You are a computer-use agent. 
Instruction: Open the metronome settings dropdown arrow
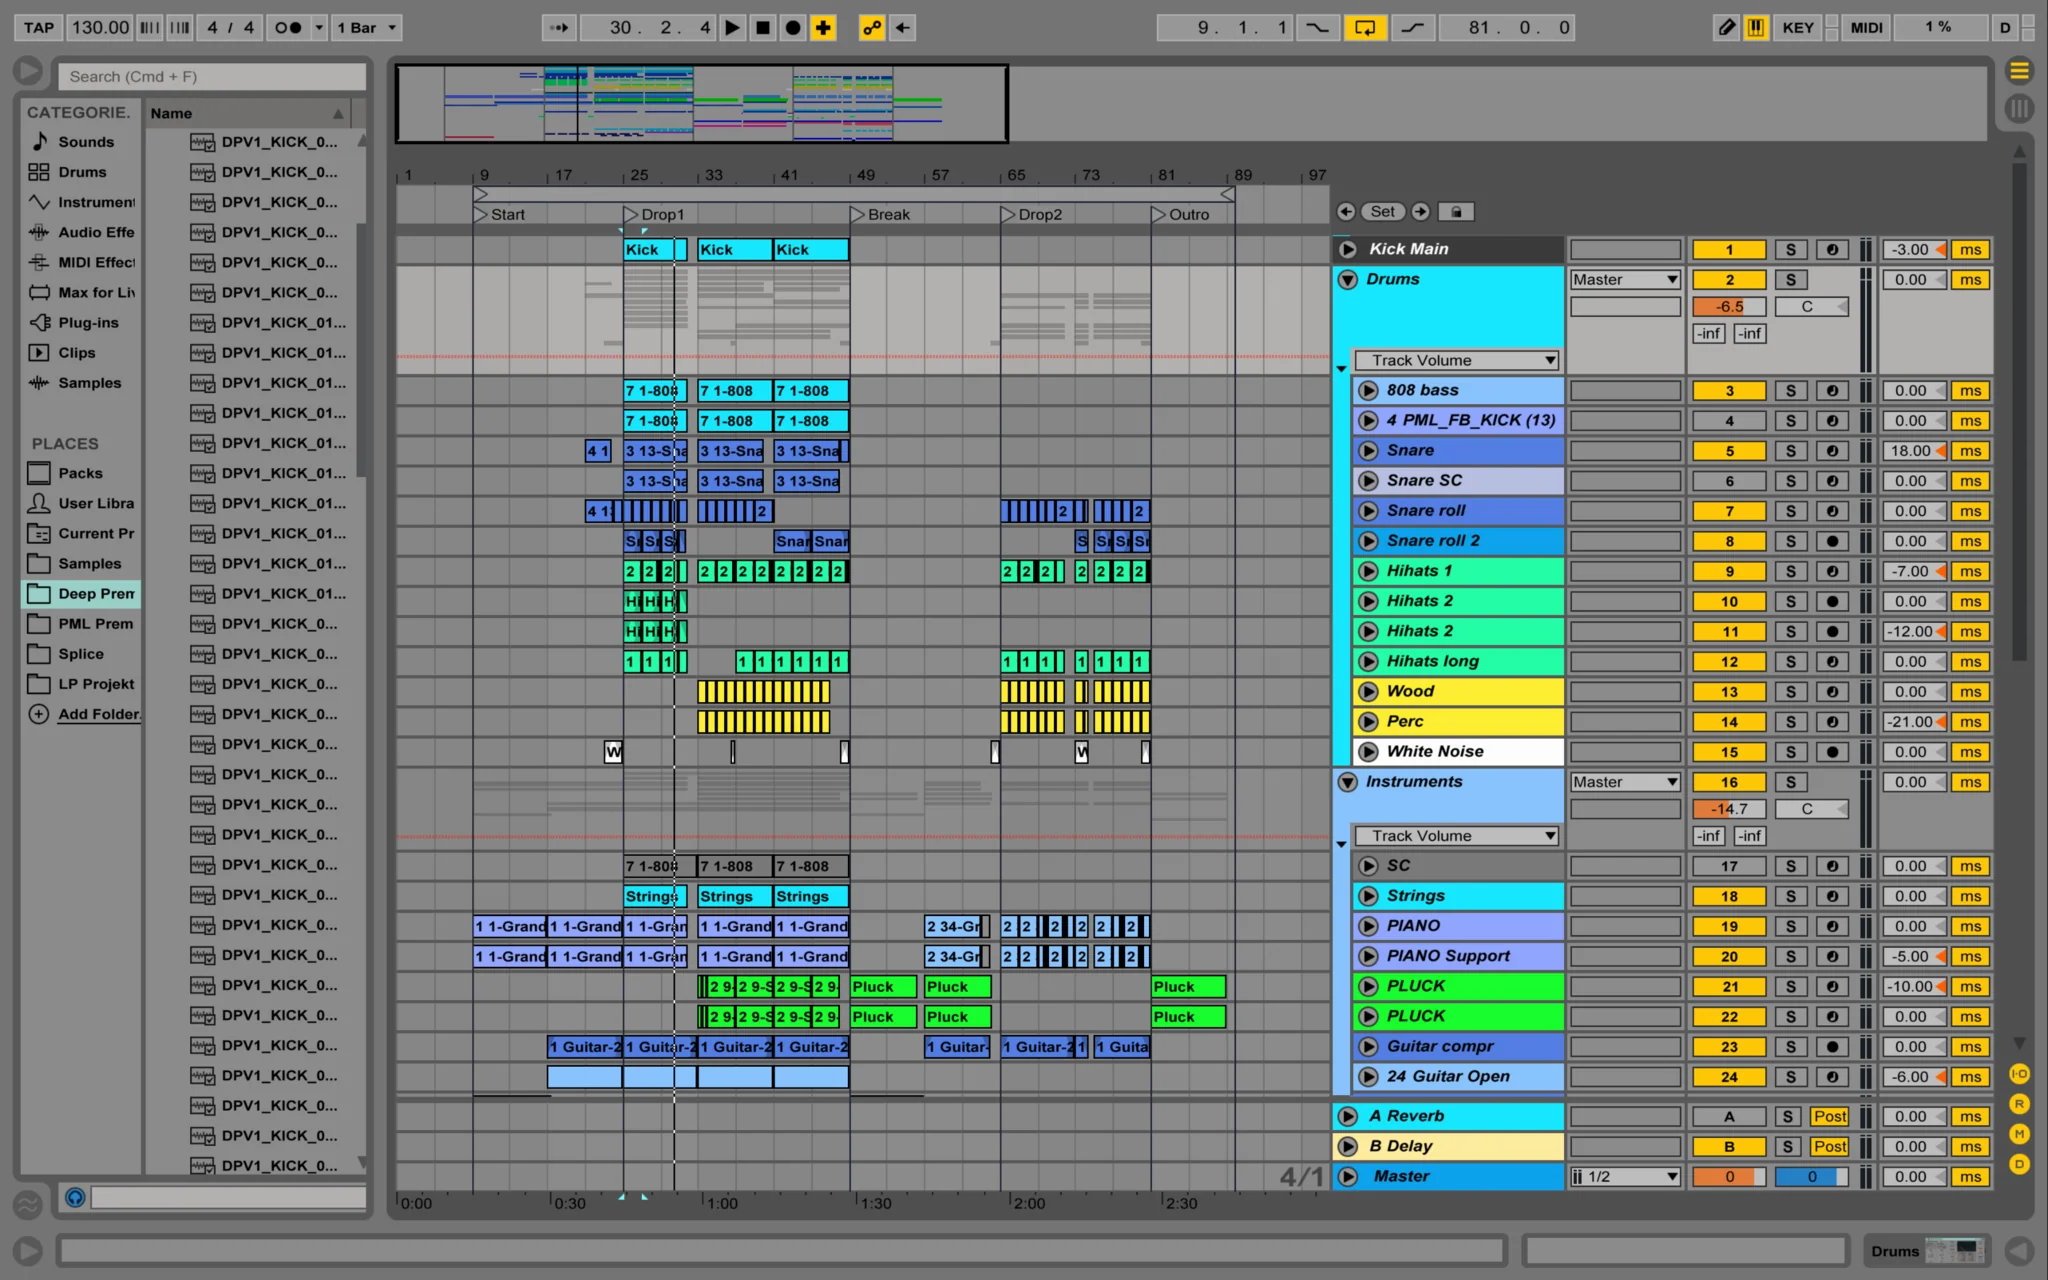click(319, 28)
